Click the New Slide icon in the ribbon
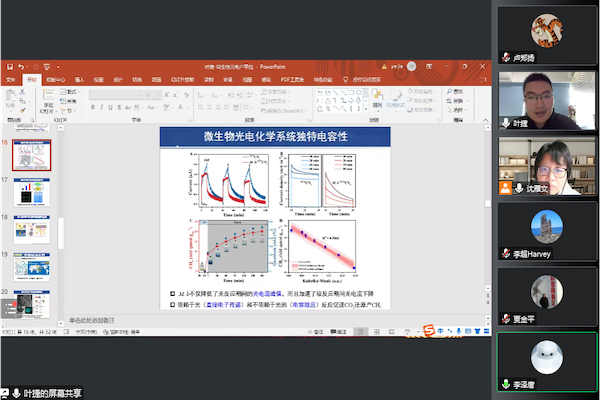The height and width of the screenshot is (400, 600). (48, 98)
